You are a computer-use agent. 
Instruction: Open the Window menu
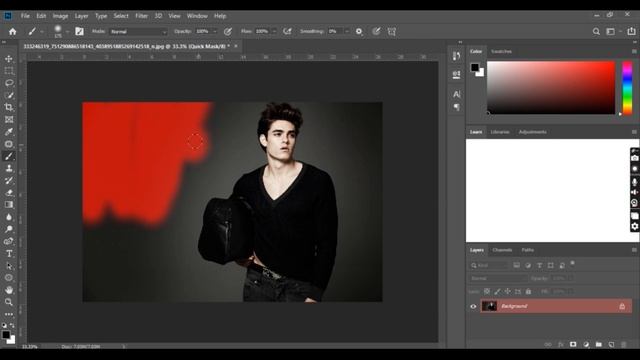197,16
